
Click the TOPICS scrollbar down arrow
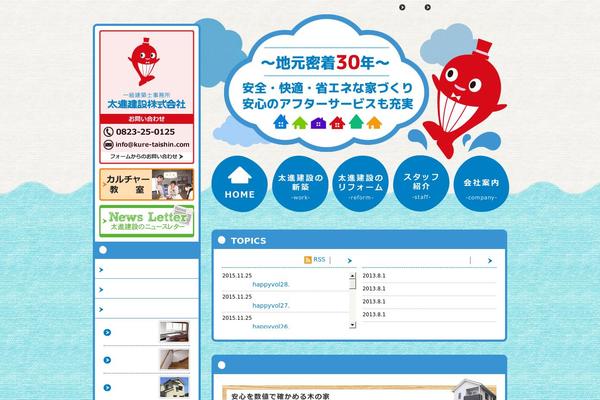[x=352, y=325]
